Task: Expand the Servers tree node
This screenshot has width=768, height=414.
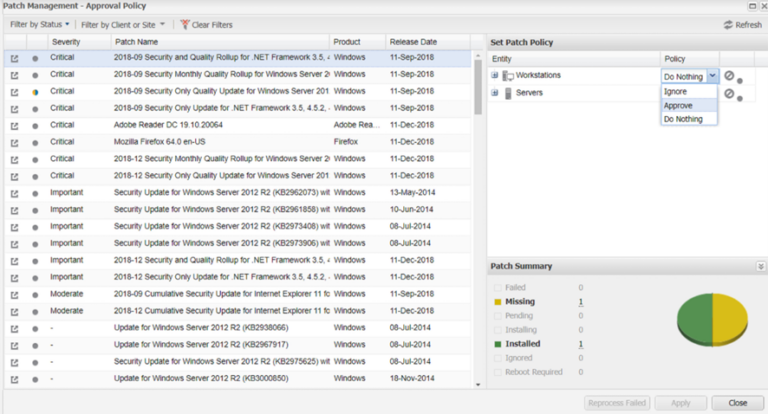Action: point(494,93)
